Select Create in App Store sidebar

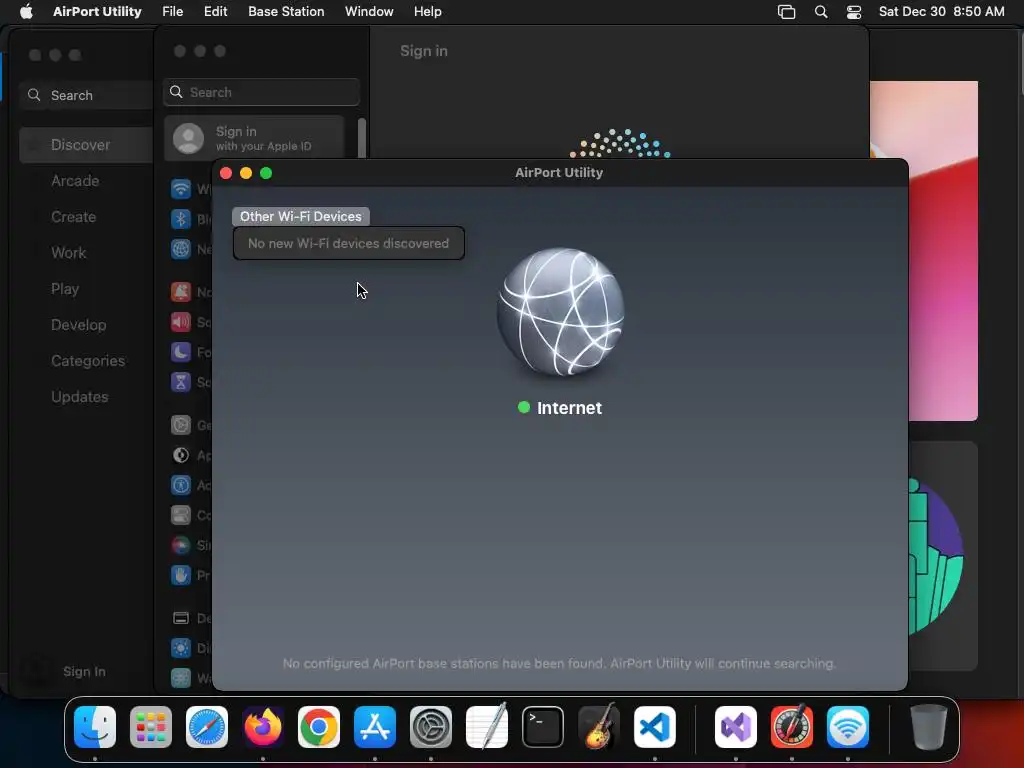[x=73, y=217]
